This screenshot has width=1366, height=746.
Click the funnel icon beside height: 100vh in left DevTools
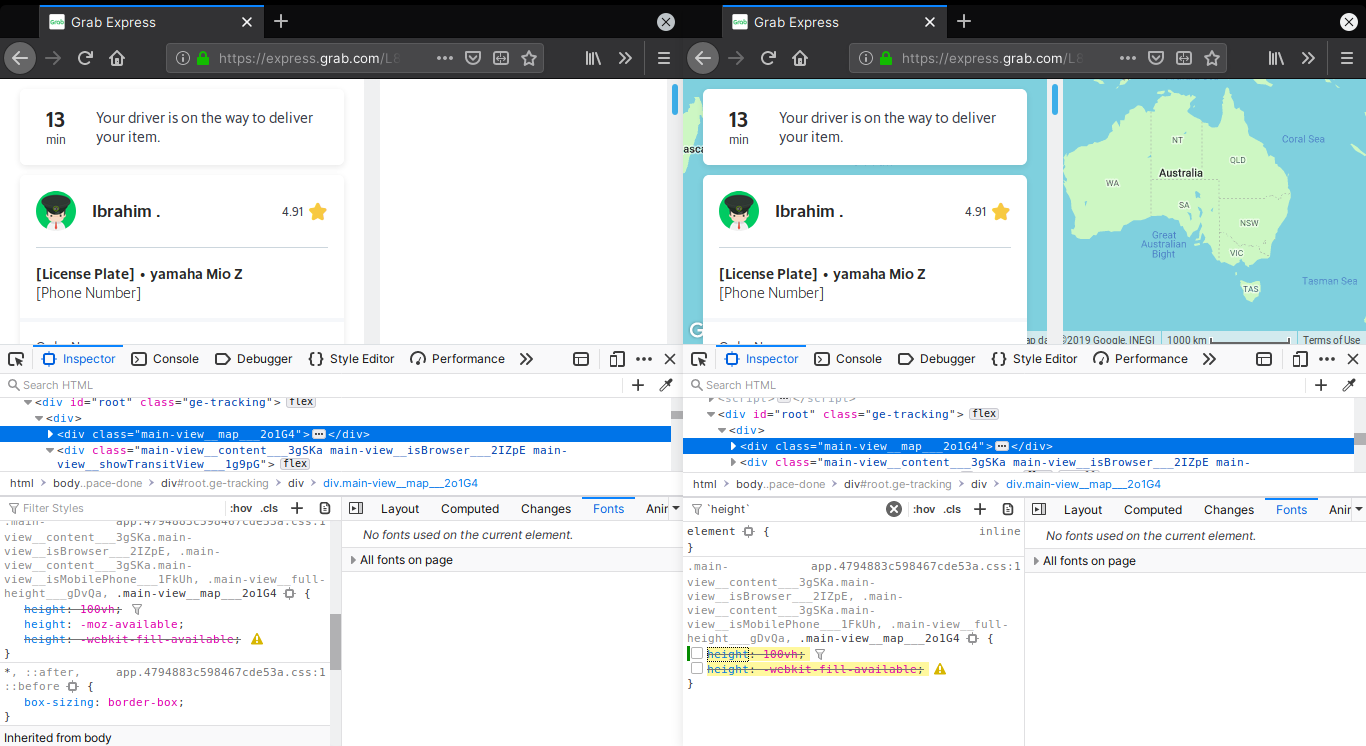(137, 609)
